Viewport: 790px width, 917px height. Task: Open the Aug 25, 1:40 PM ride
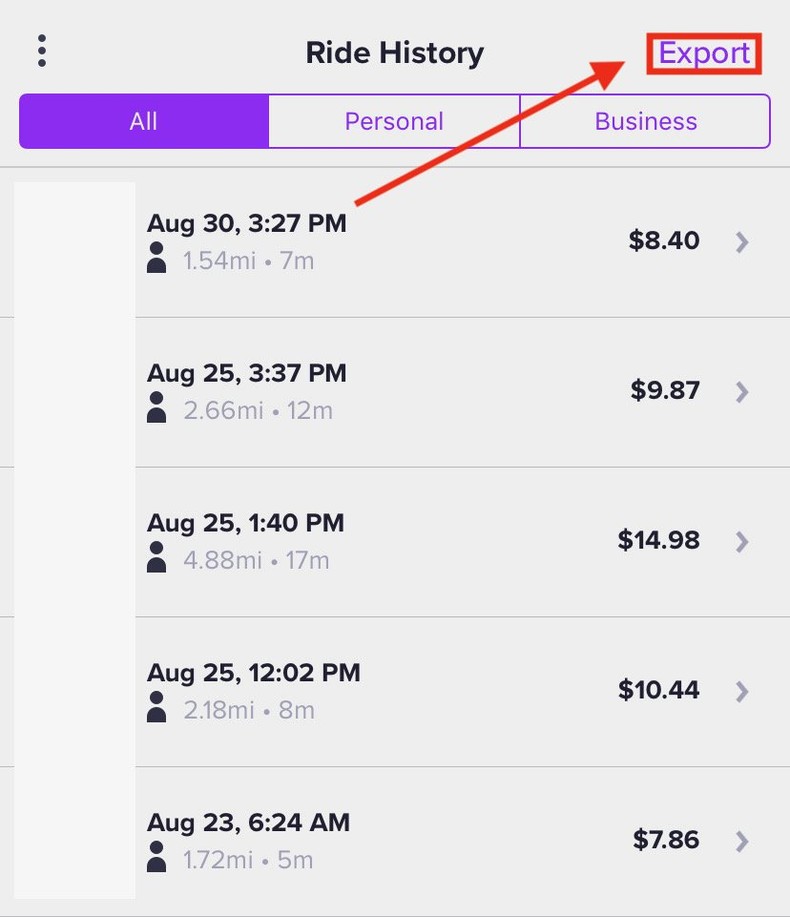point(246,522)
